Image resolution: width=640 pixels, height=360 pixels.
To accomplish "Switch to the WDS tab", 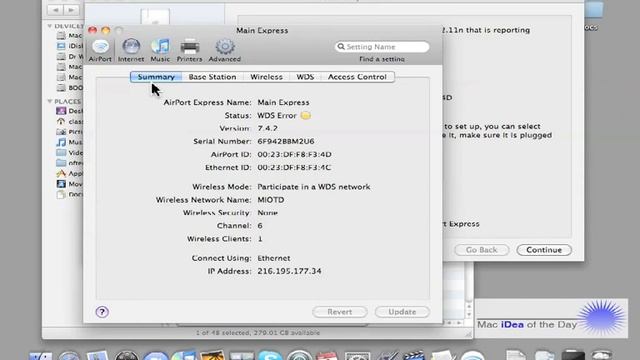I will coord(305,77).
